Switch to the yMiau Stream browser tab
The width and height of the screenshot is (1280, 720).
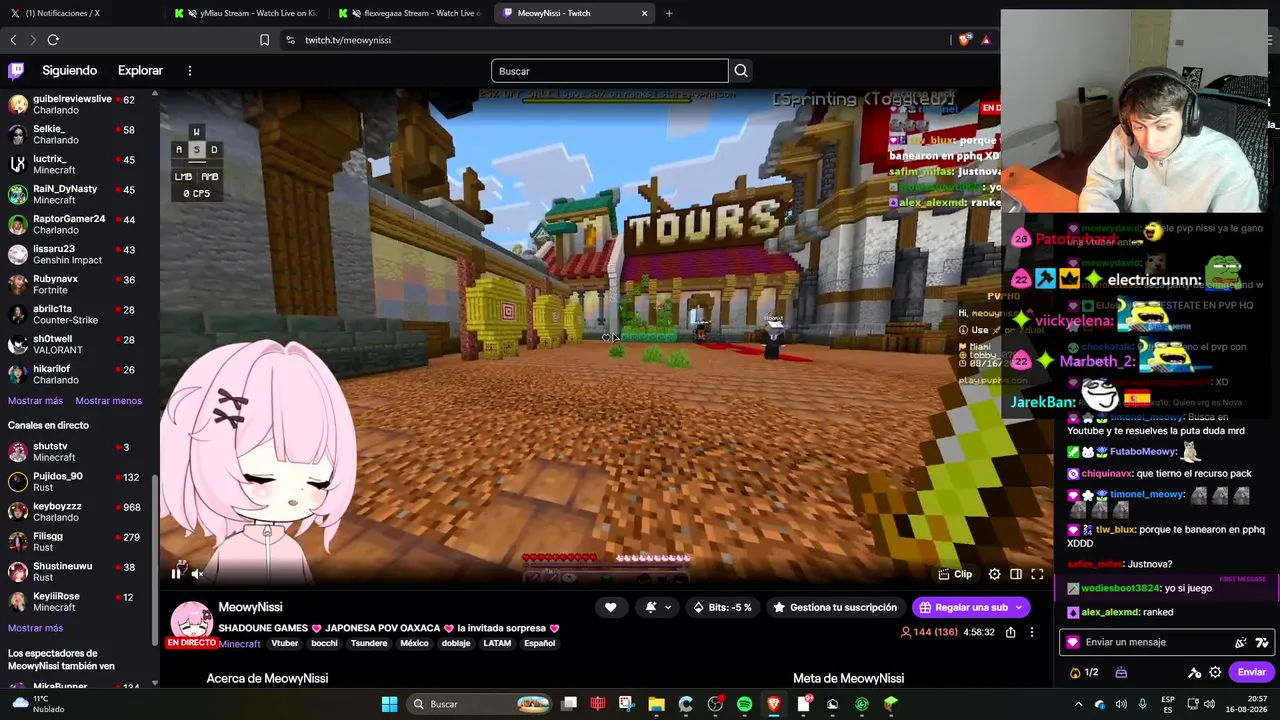coord(245,13)
